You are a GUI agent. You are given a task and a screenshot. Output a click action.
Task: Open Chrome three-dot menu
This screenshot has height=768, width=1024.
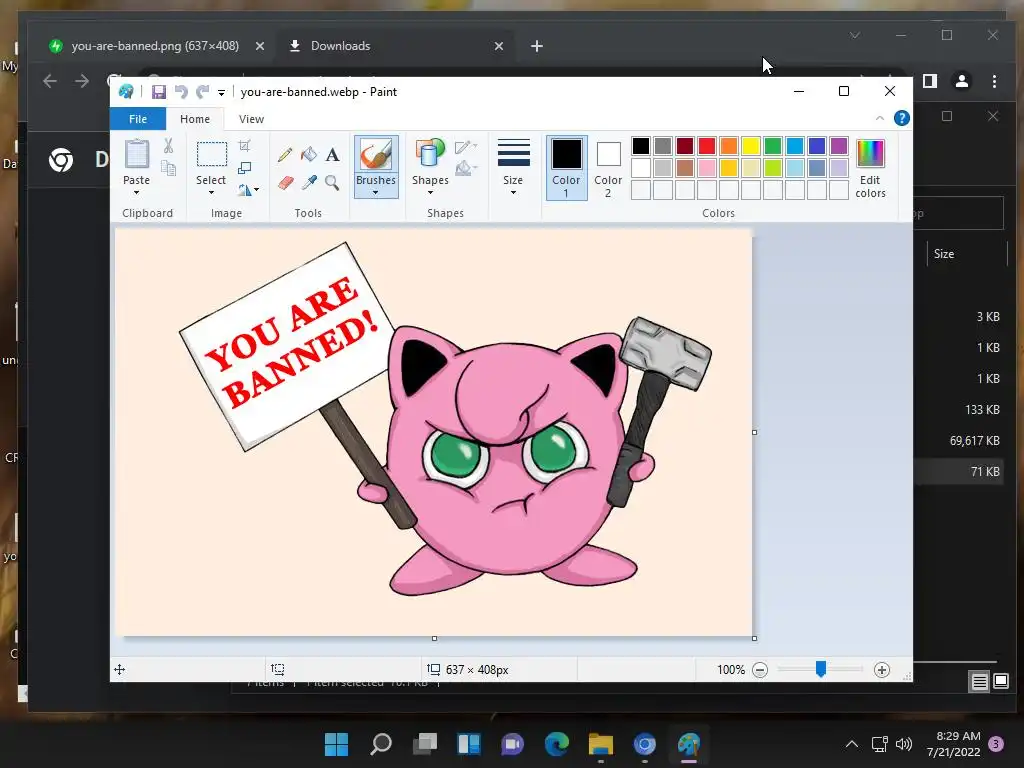(994, 81)
